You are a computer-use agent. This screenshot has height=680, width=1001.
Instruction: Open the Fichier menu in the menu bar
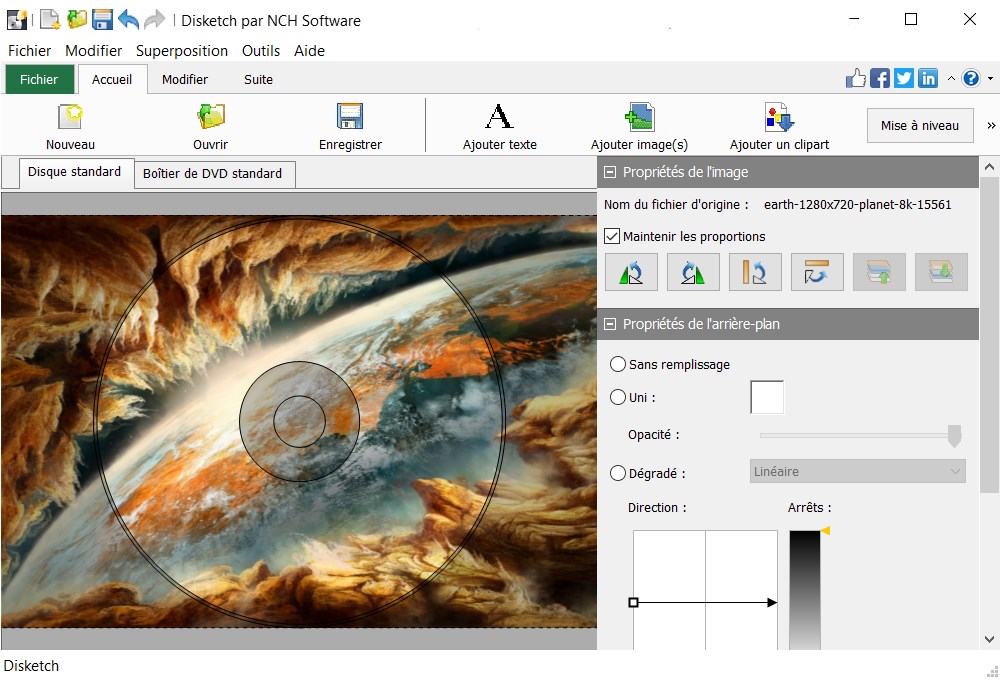[x=29, y=50]
